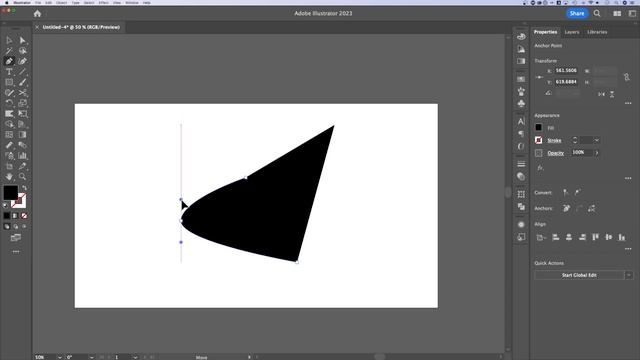The width and height of the screenshot is (640, 360).
Task: Open the Edit Toolbar ellipsis
Action: tap(16, 252)
